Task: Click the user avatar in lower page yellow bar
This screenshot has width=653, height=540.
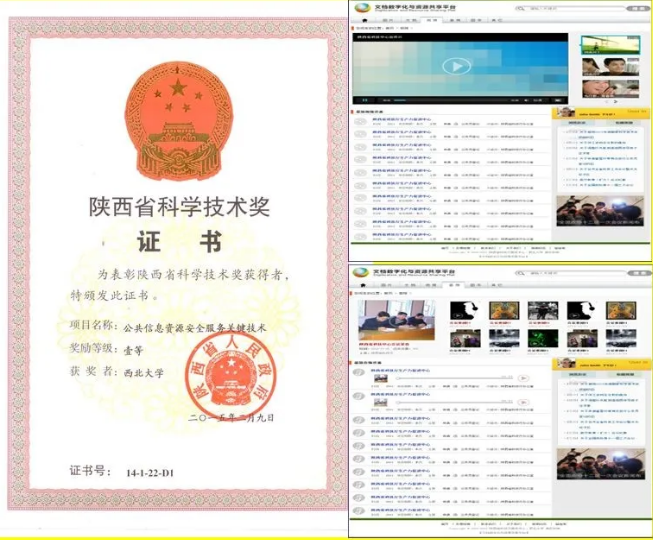Action: pos(566,363)
